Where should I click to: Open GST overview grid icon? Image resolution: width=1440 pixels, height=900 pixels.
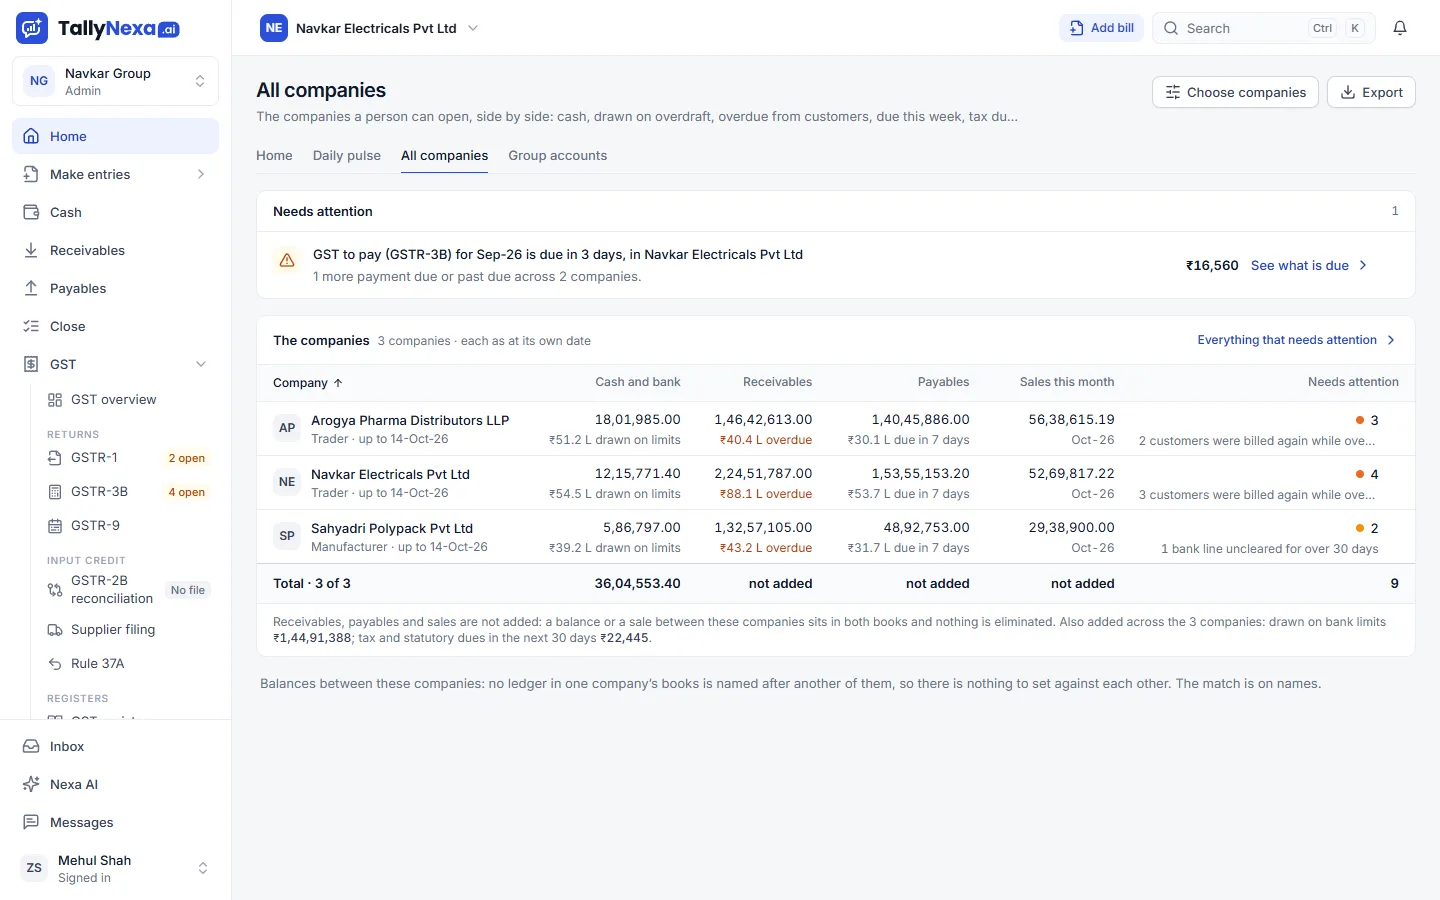coord(55,400)
